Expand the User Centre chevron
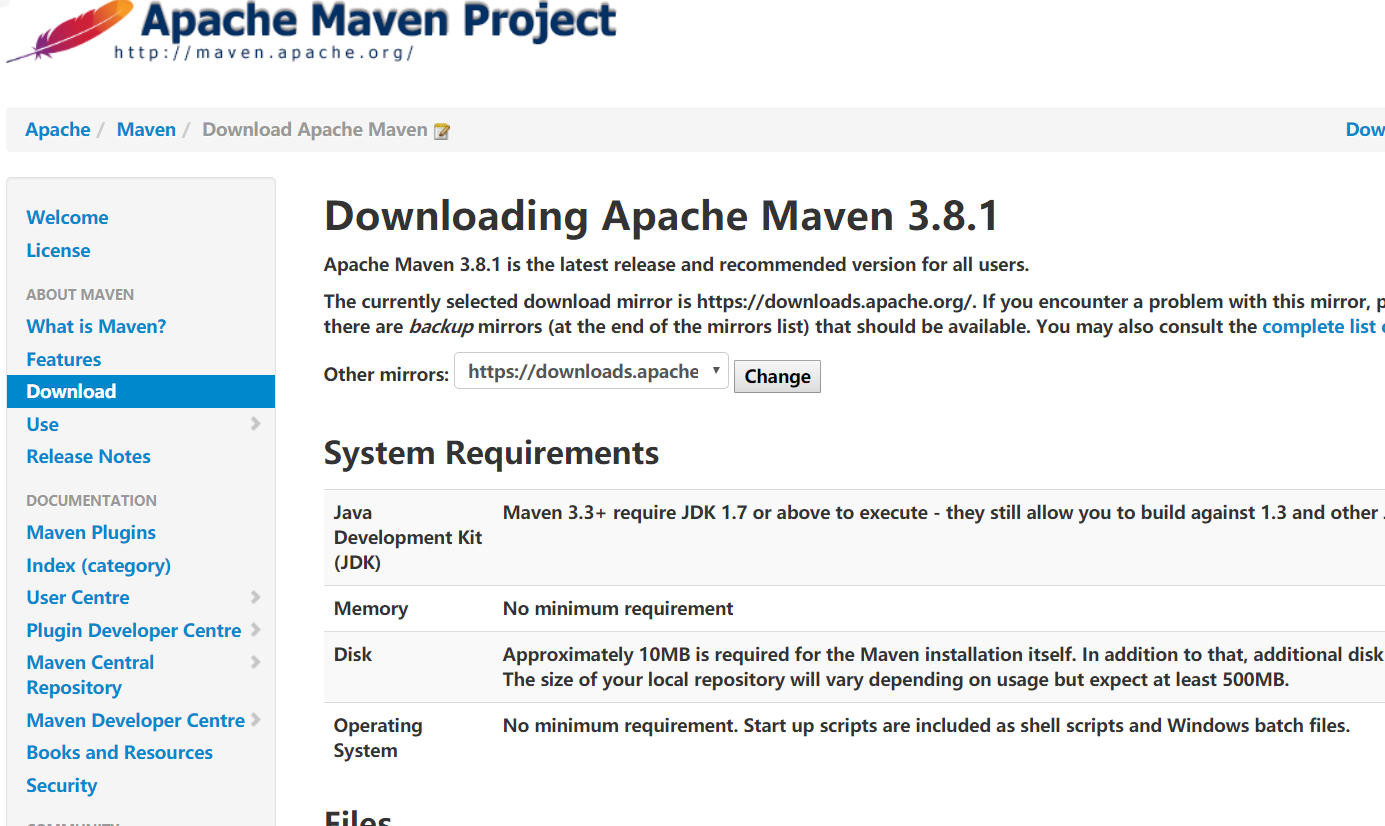 (256, 597)
